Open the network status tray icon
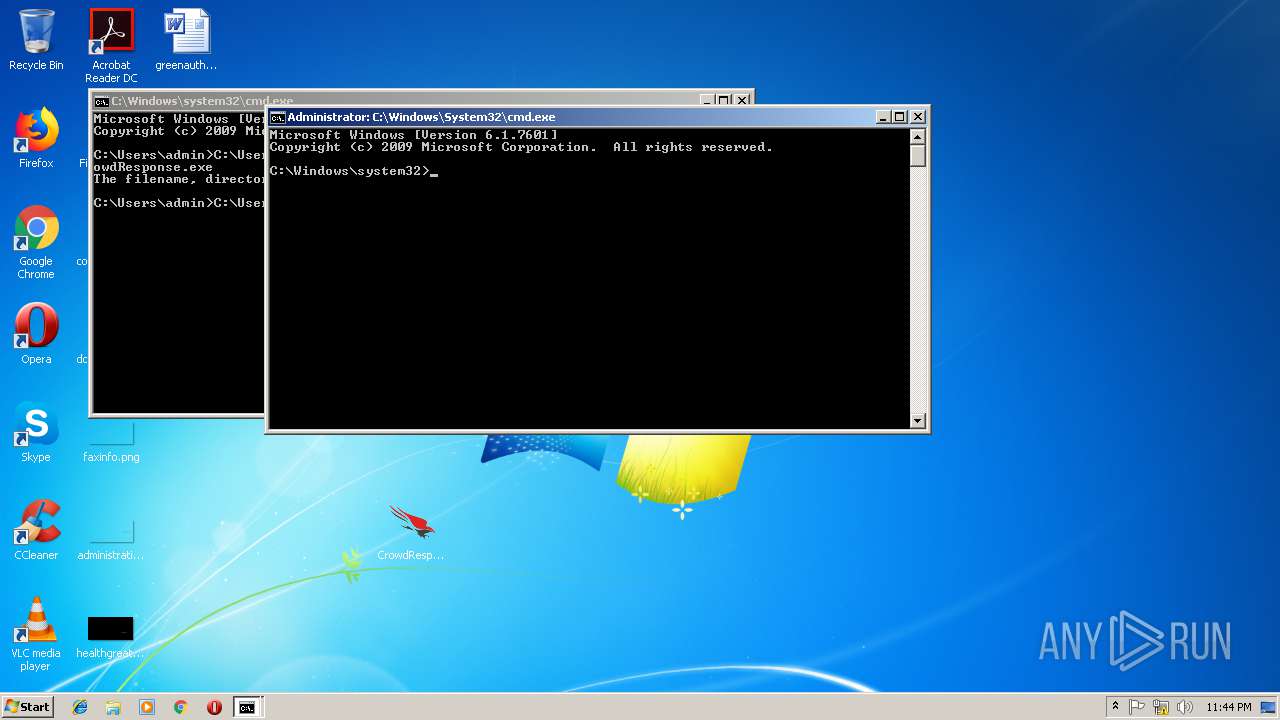This screenshot has height=720, width=1280. point(1161,707)
